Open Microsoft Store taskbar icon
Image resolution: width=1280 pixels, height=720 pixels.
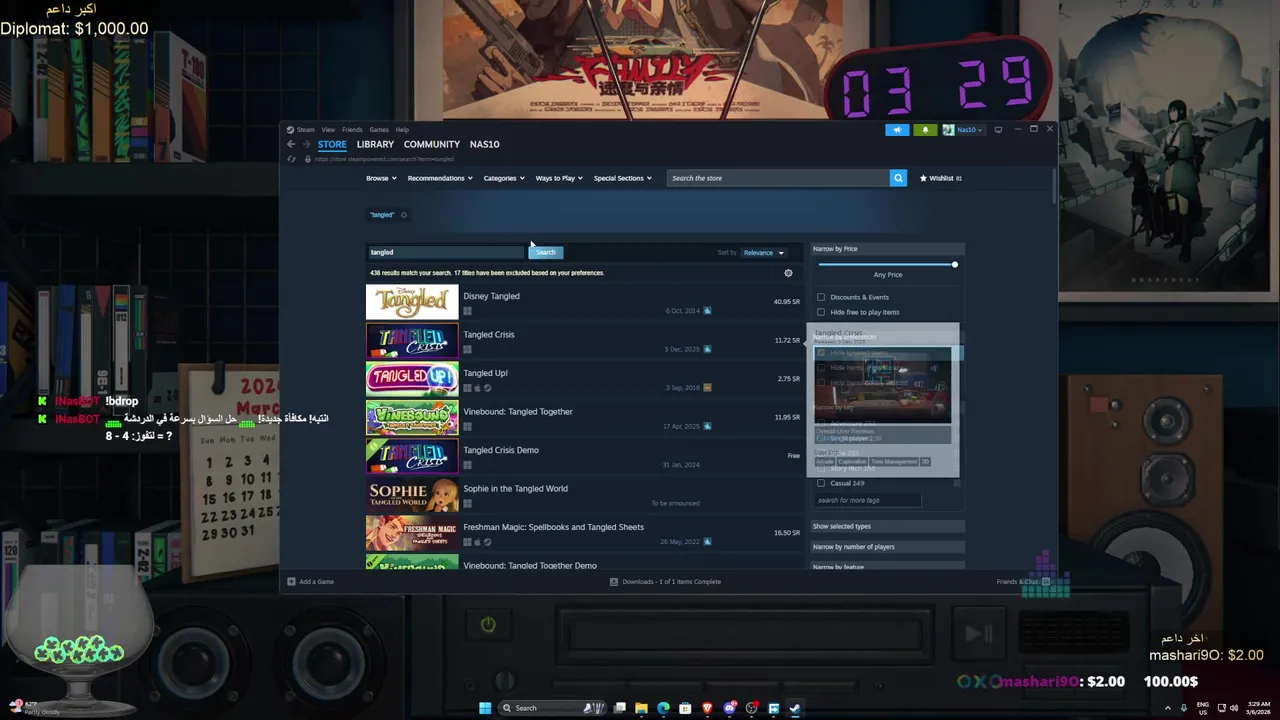tap(685, 708)
